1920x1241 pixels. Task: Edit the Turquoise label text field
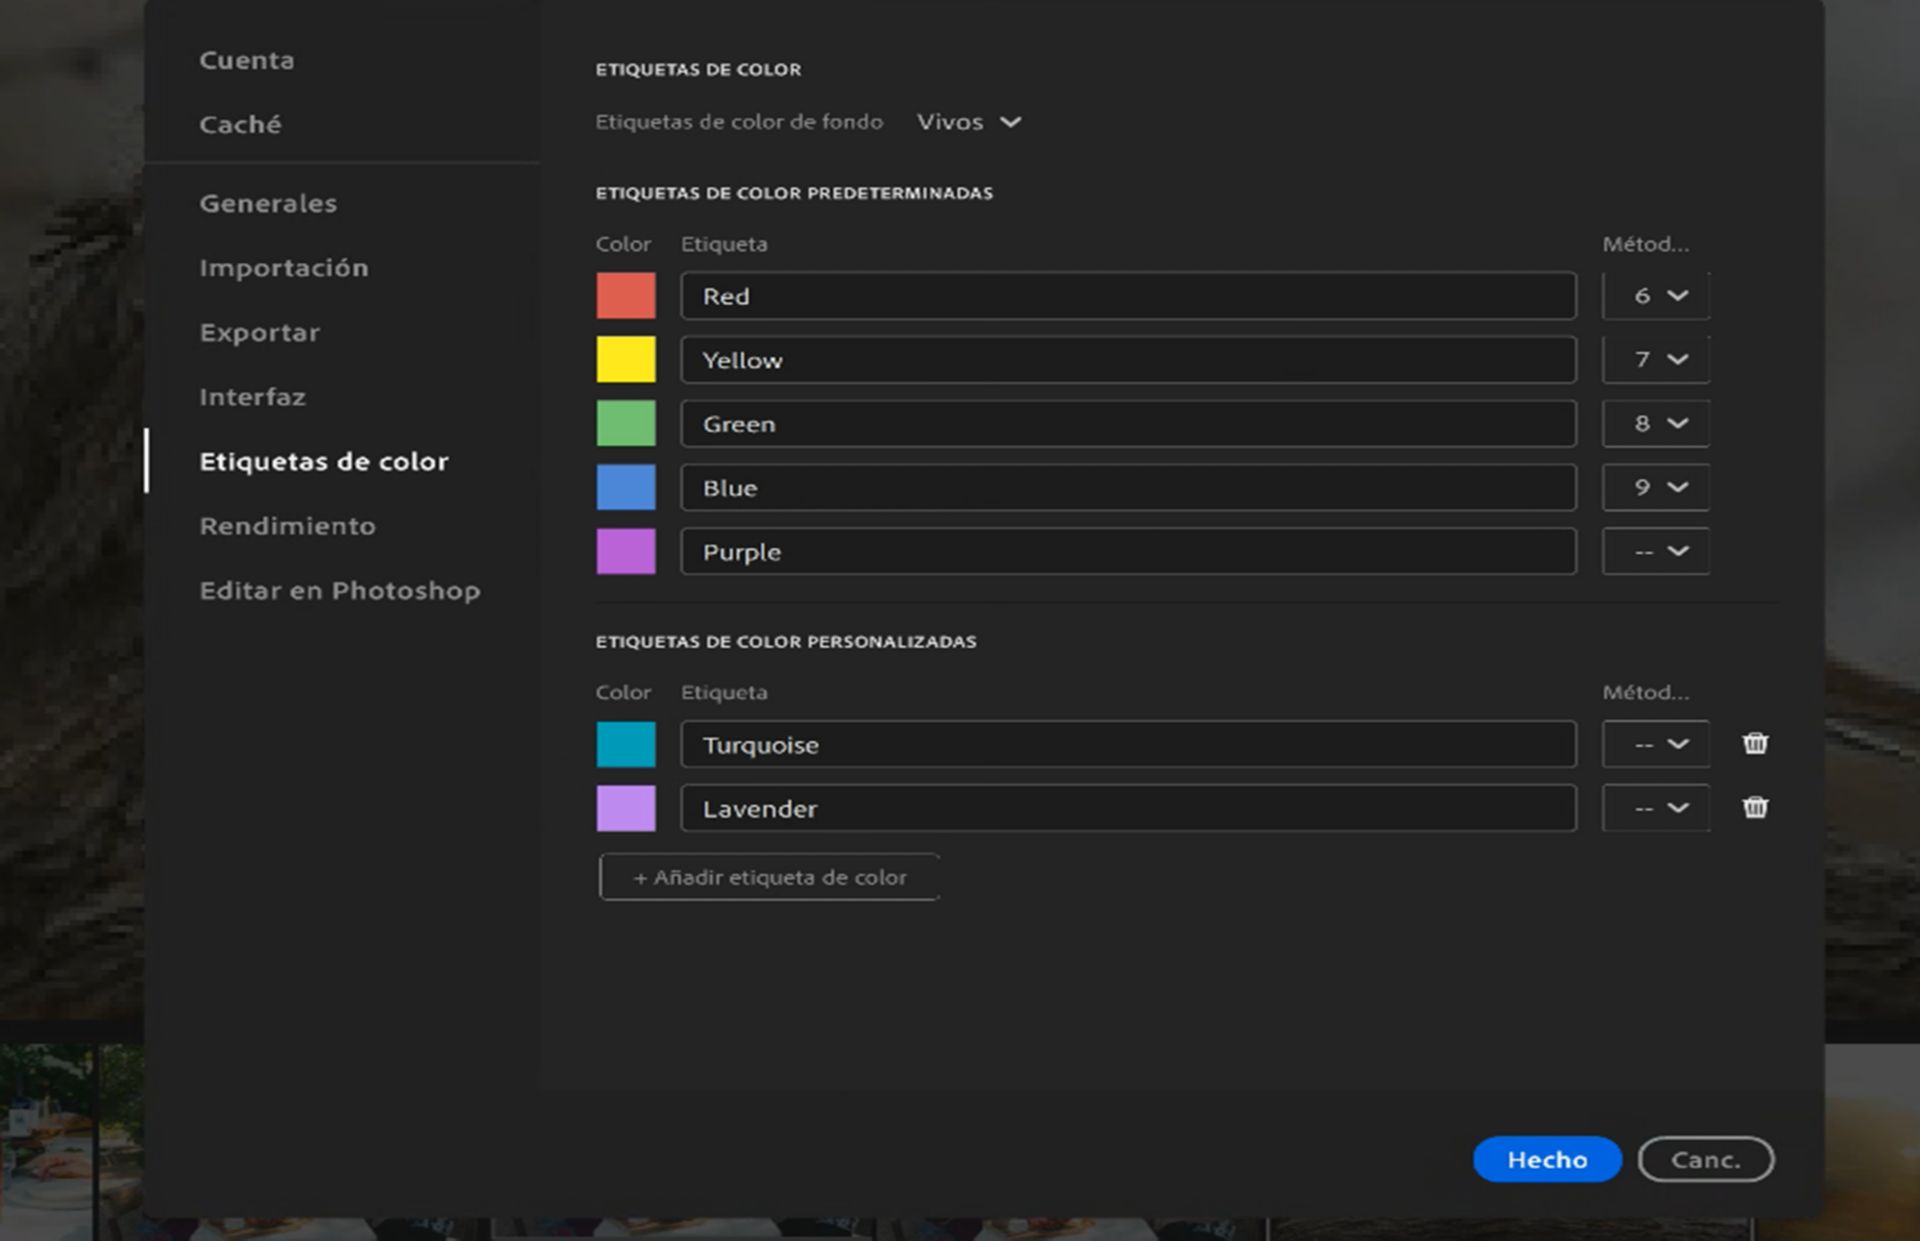[x=1129, y=745]
